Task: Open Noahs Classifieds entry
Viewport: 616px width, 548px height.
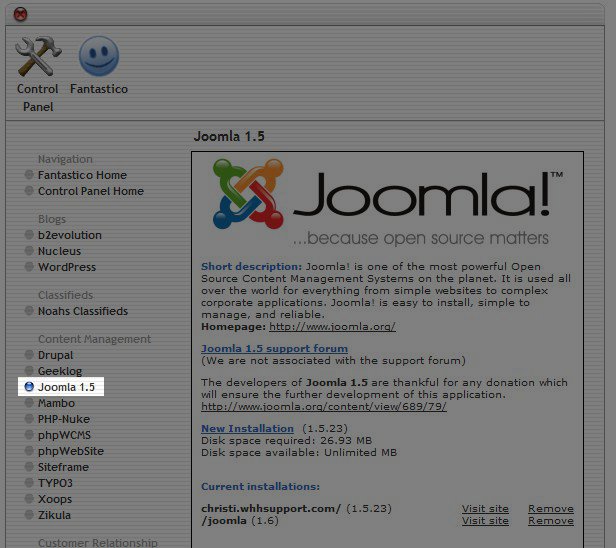Action: 82,311
